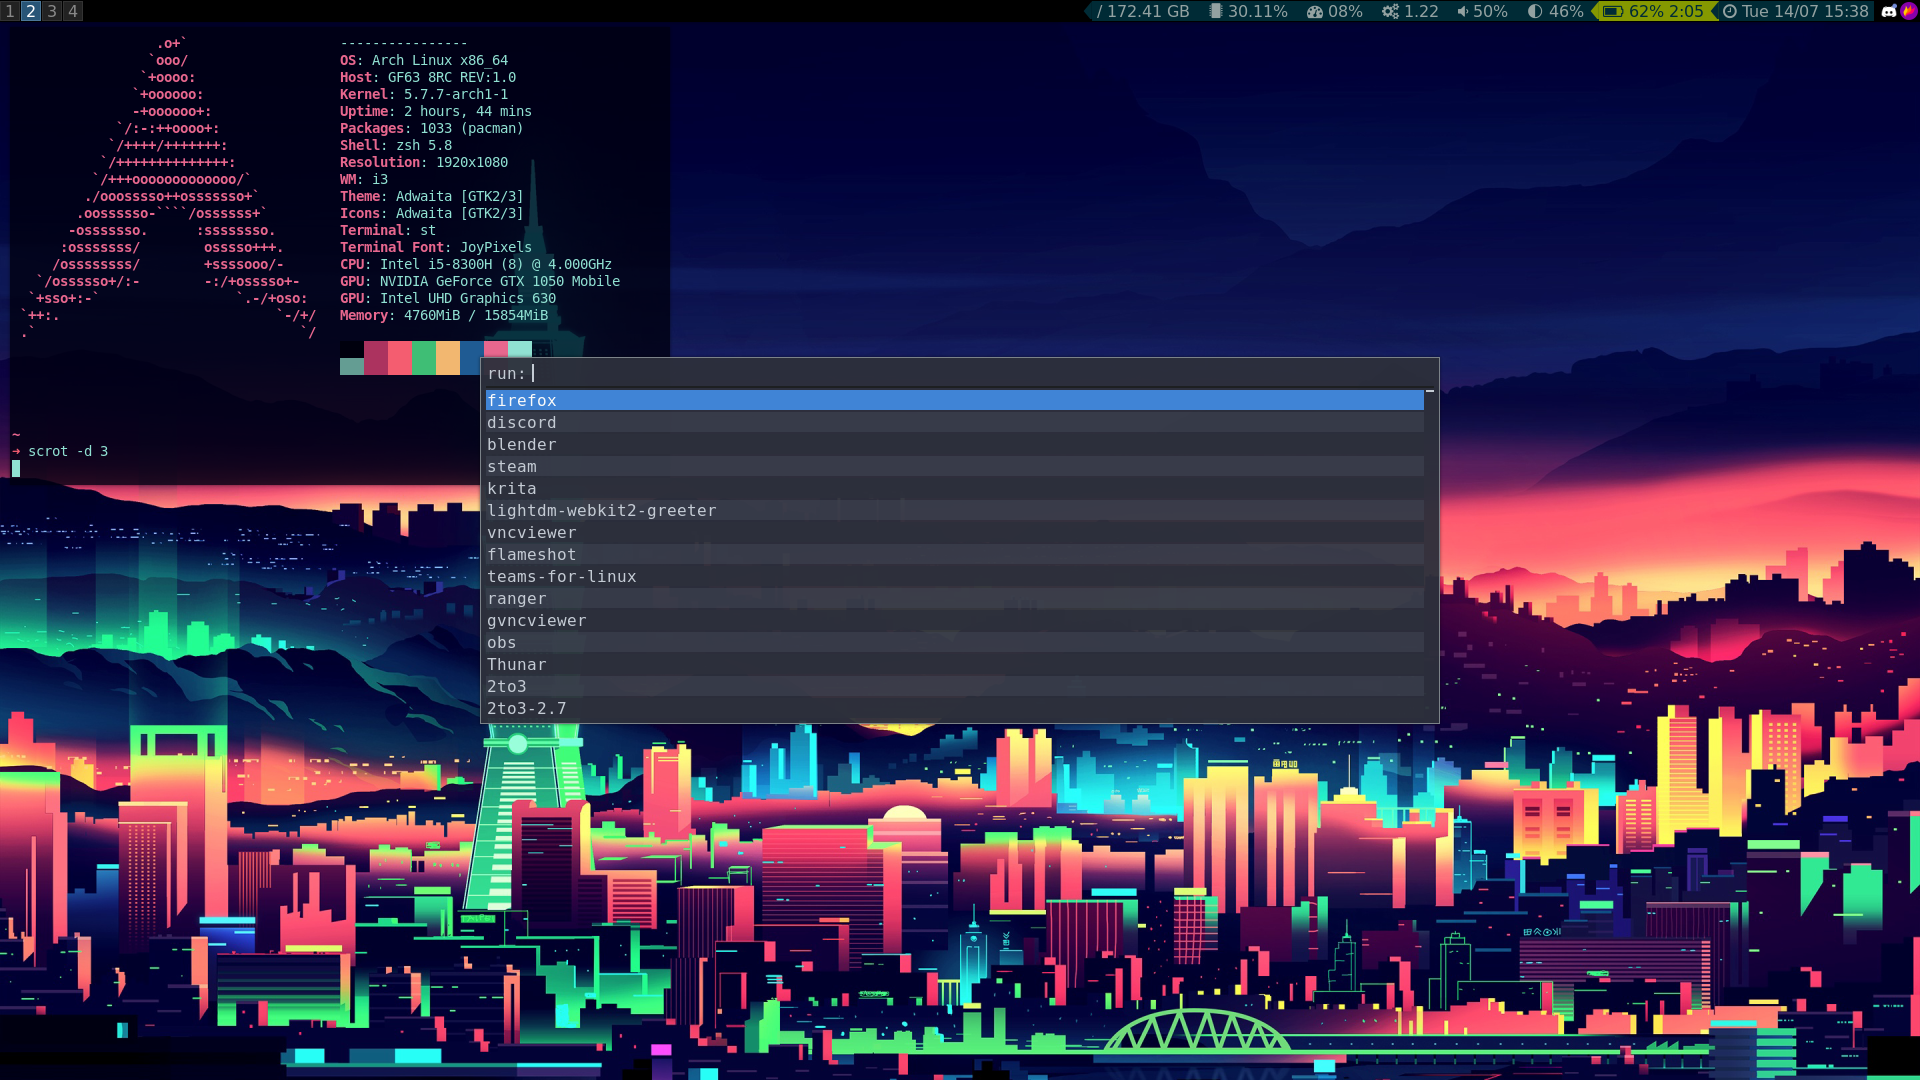The height and width of the screenshot is (1080, 1920).
Task: Click the disk usage 172.41 GB readout
Action: tap(1143, 12)
